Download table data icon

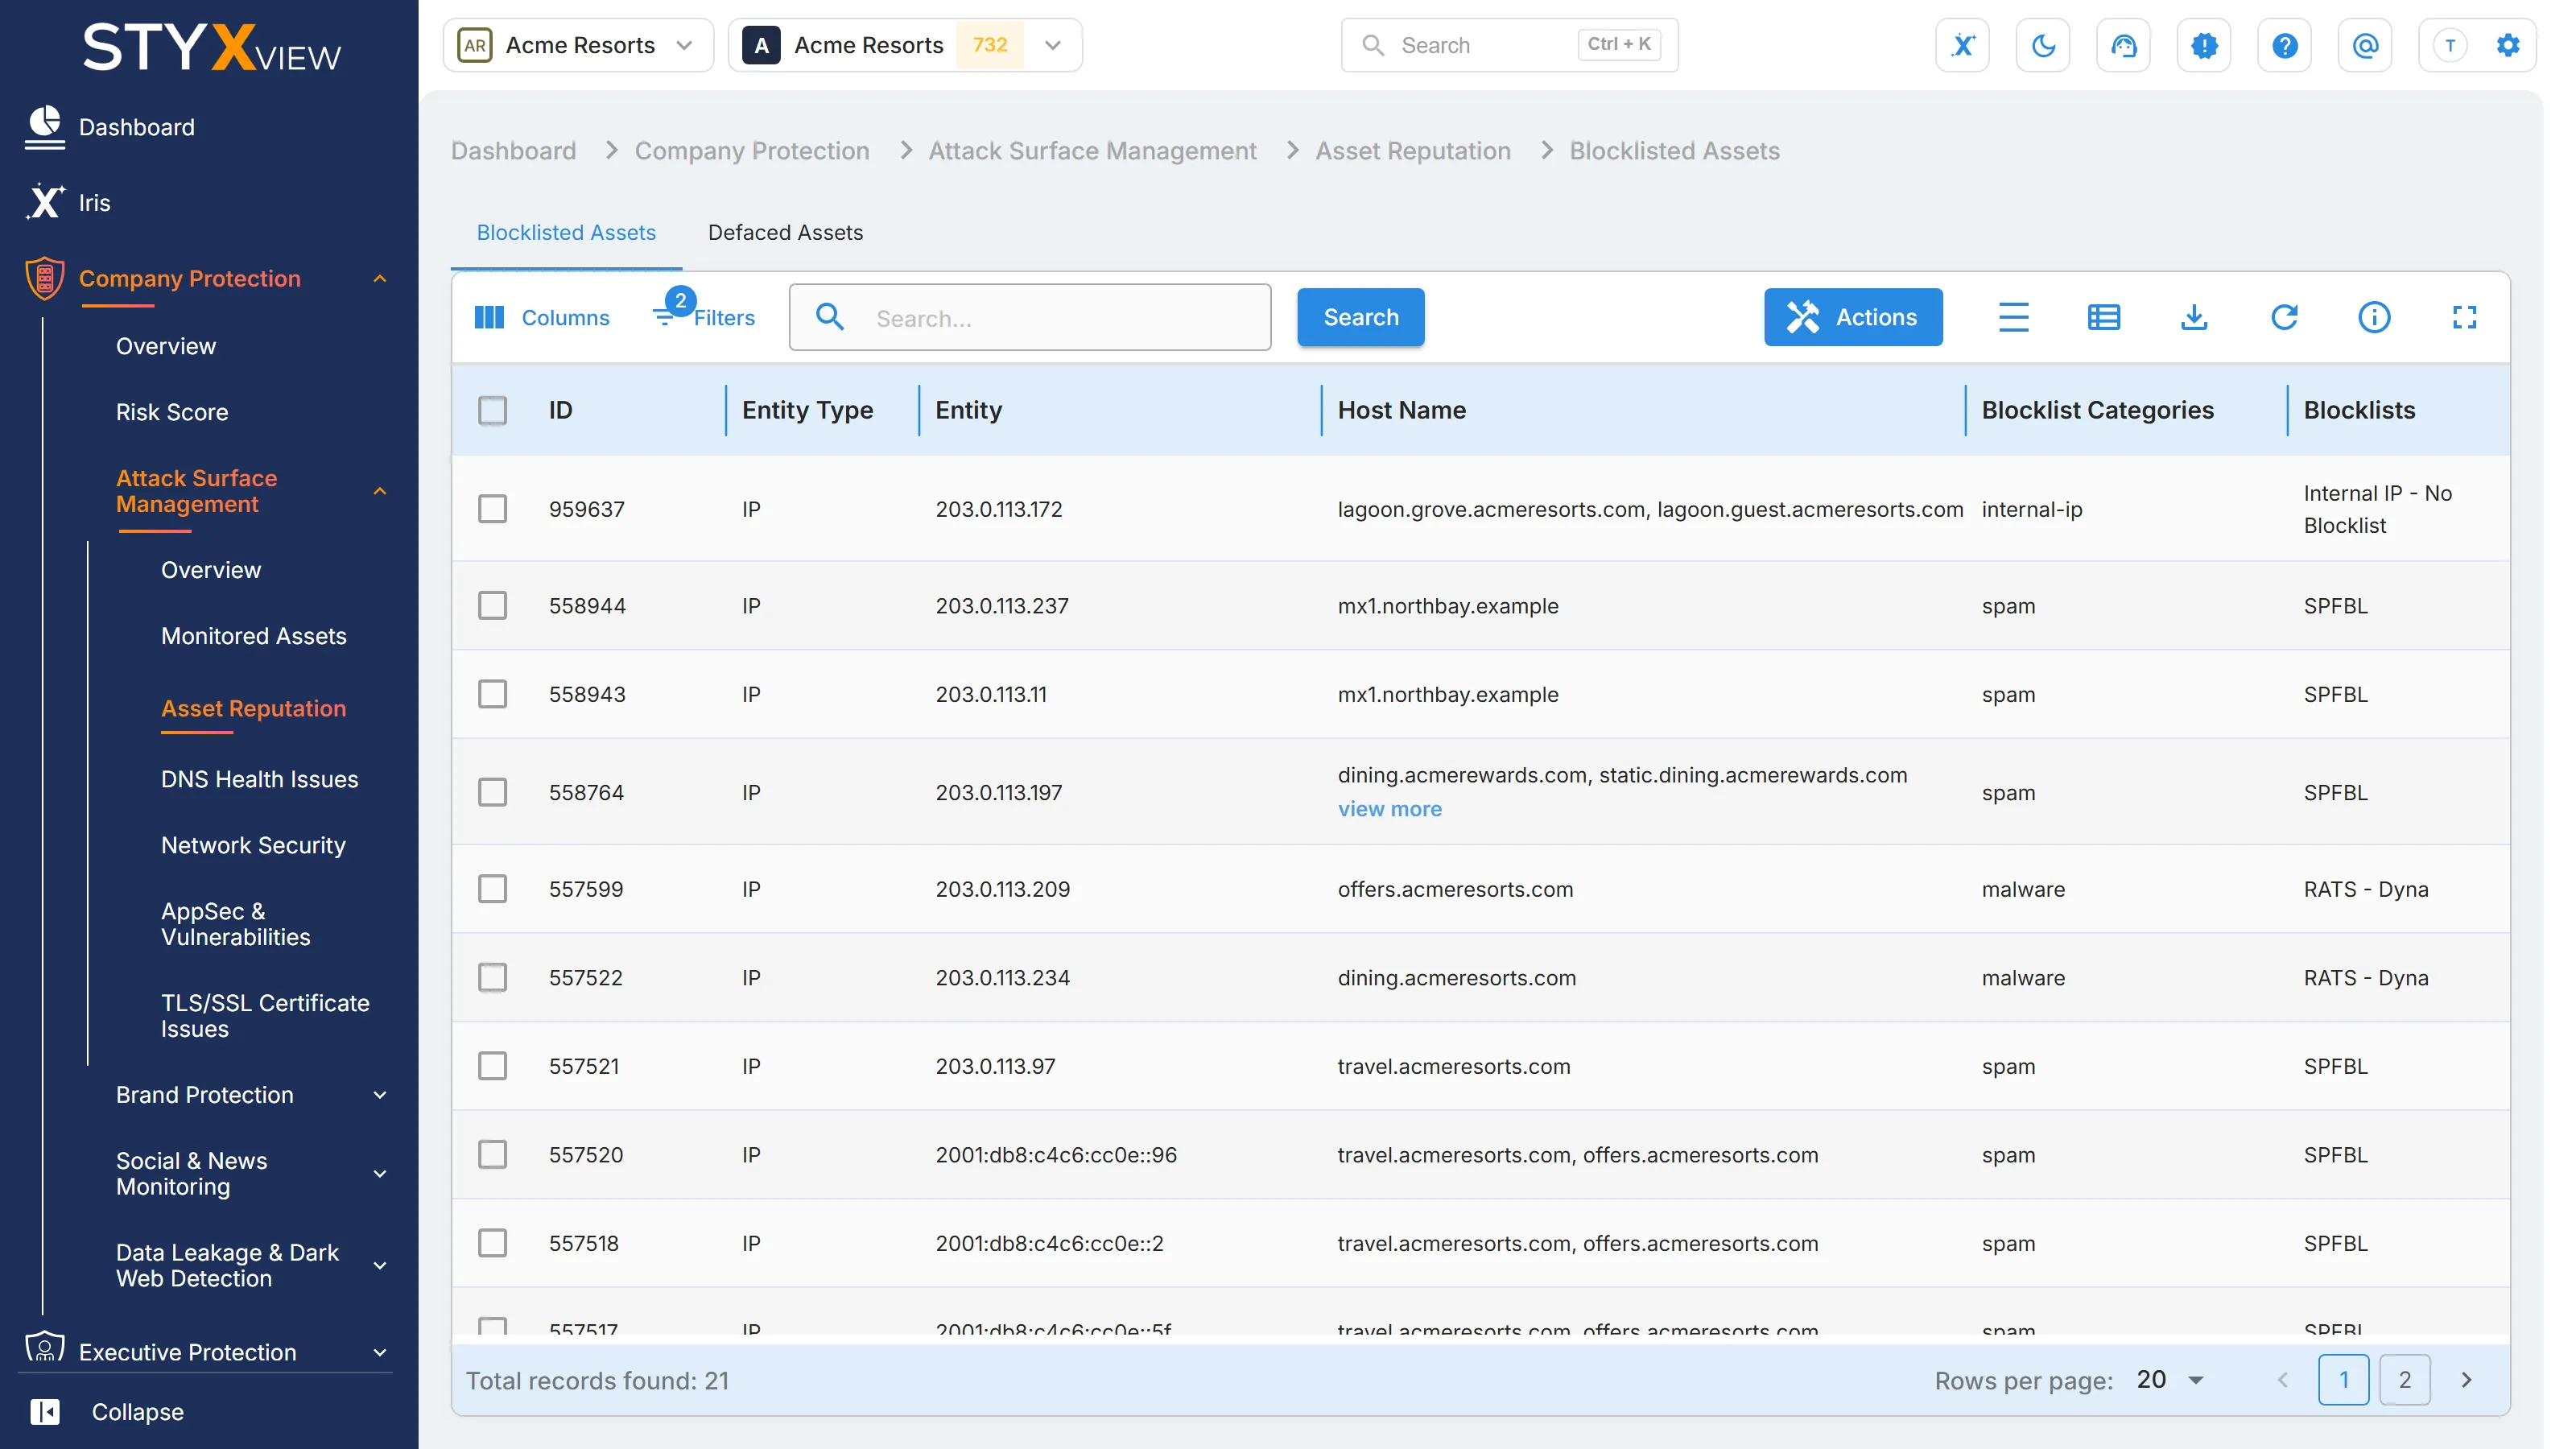coord(2193,317)
